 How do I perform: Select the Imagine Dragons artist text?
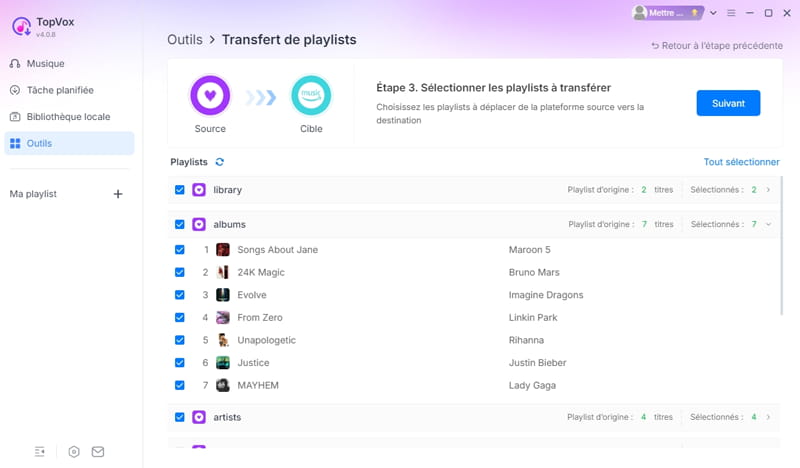pos(546,295)
